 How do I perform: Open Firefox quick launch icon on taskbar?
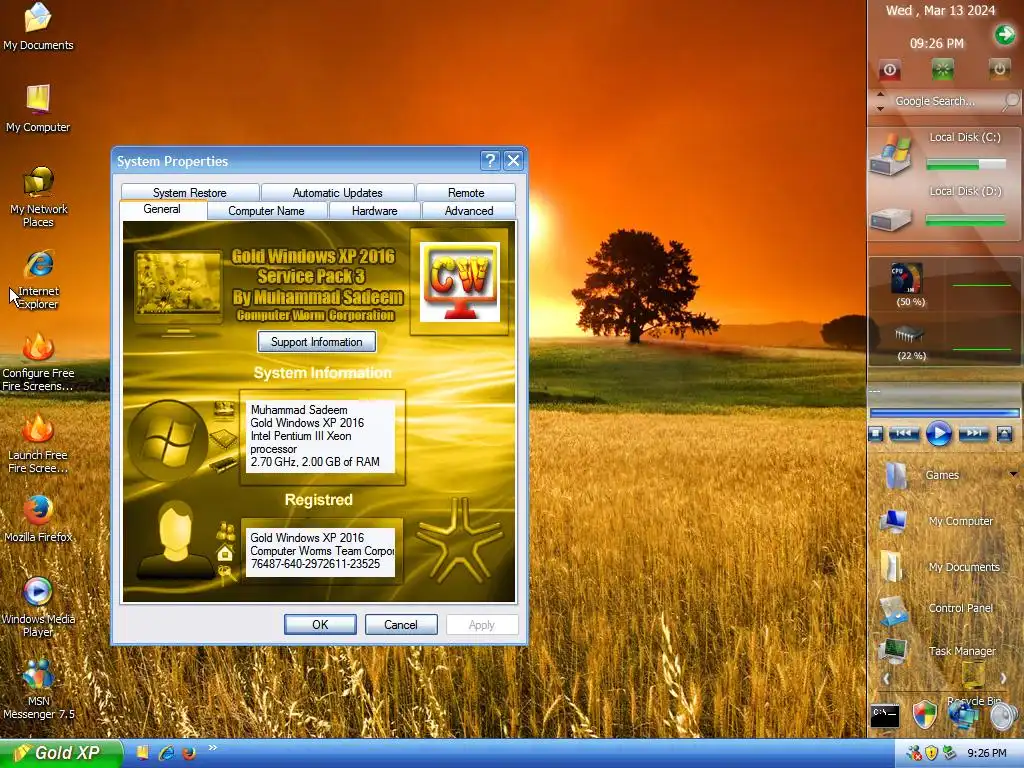pos(189,753)
